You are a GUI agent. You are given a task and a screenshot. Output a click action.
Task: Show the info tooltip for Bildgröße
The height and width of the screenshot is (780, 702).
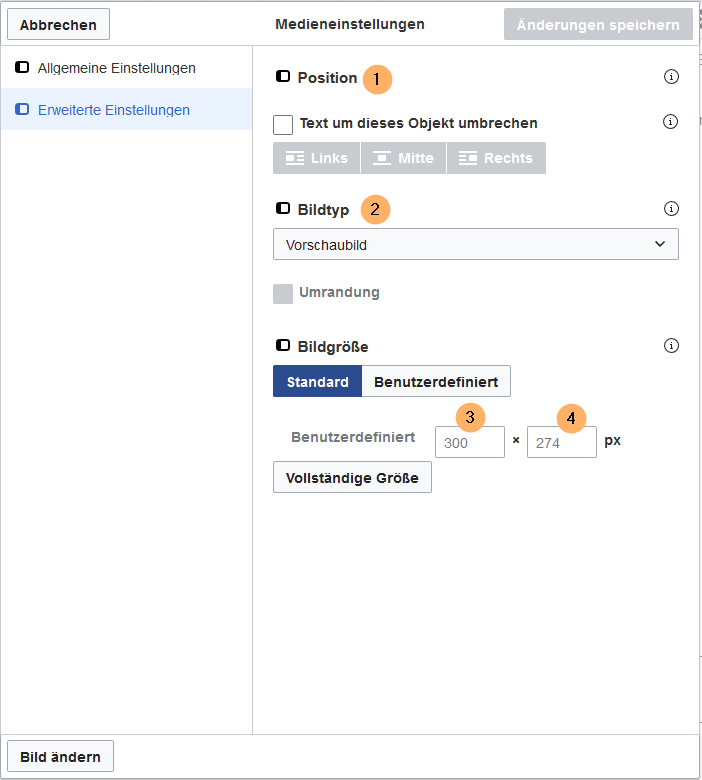point(671,346)
